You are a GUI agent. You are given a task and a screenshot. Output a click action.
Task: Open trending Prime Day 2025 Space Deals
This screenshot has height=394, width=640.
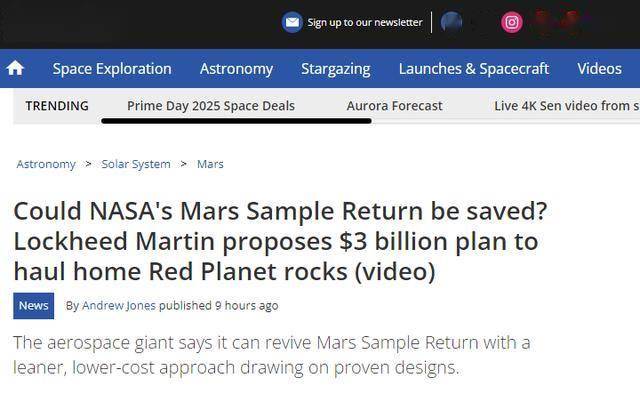pyautogui.click(x=211, y=106)
